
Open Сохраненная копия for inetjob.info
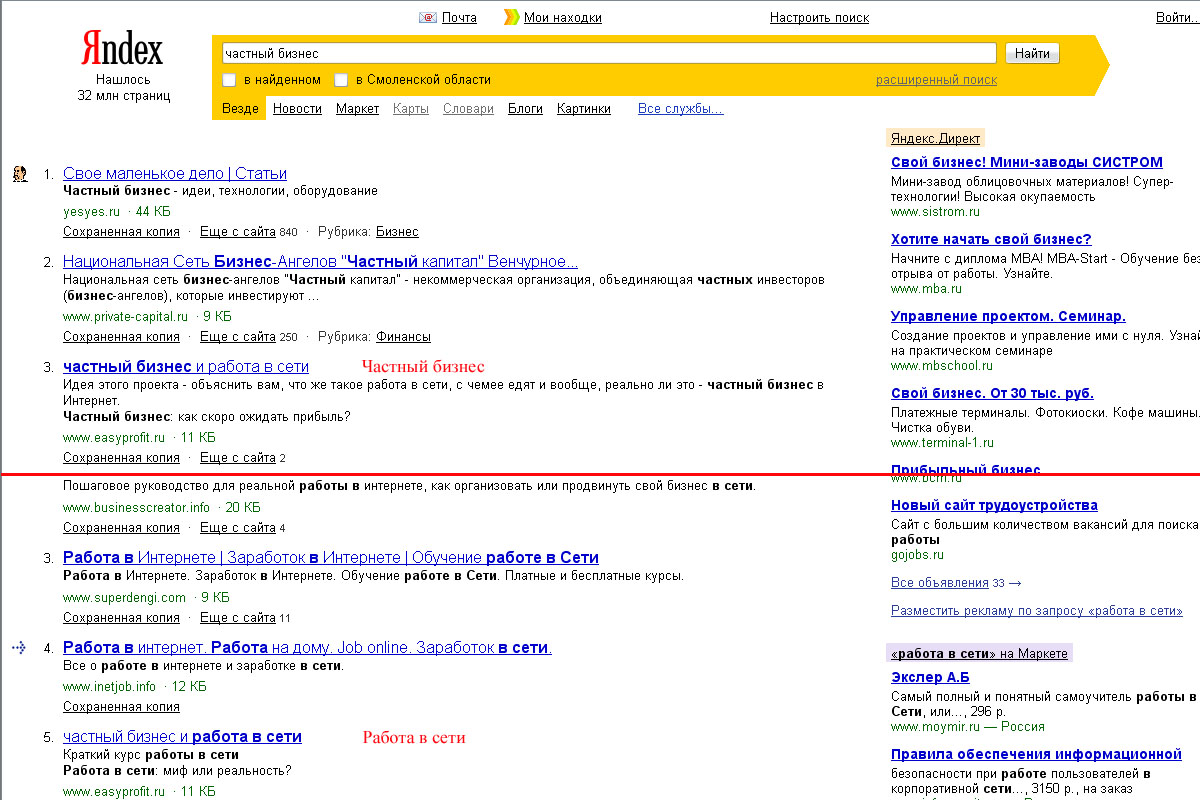coord(121,706)
